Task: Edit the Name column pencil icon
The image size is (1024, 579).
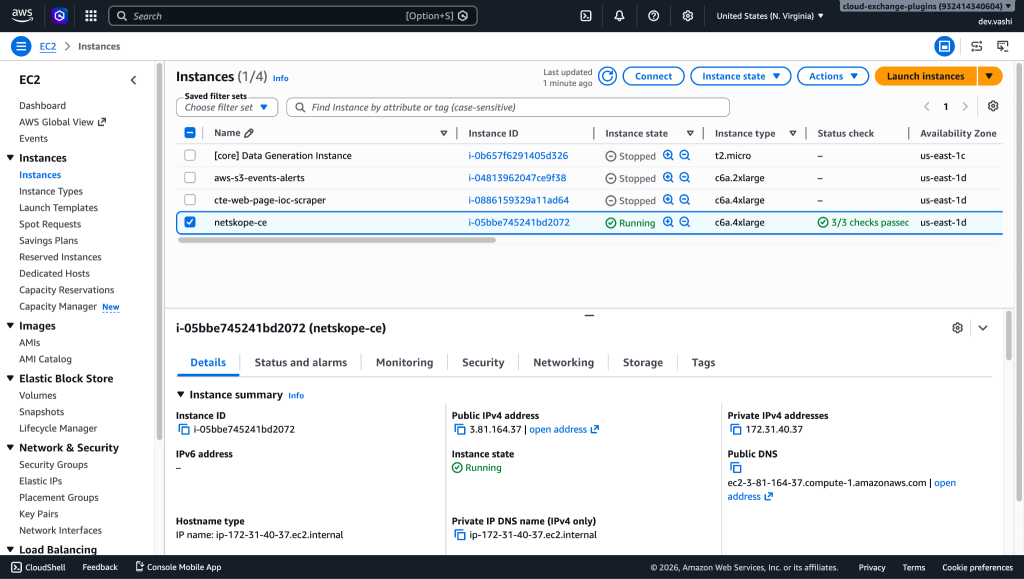Action: point(249,133)
